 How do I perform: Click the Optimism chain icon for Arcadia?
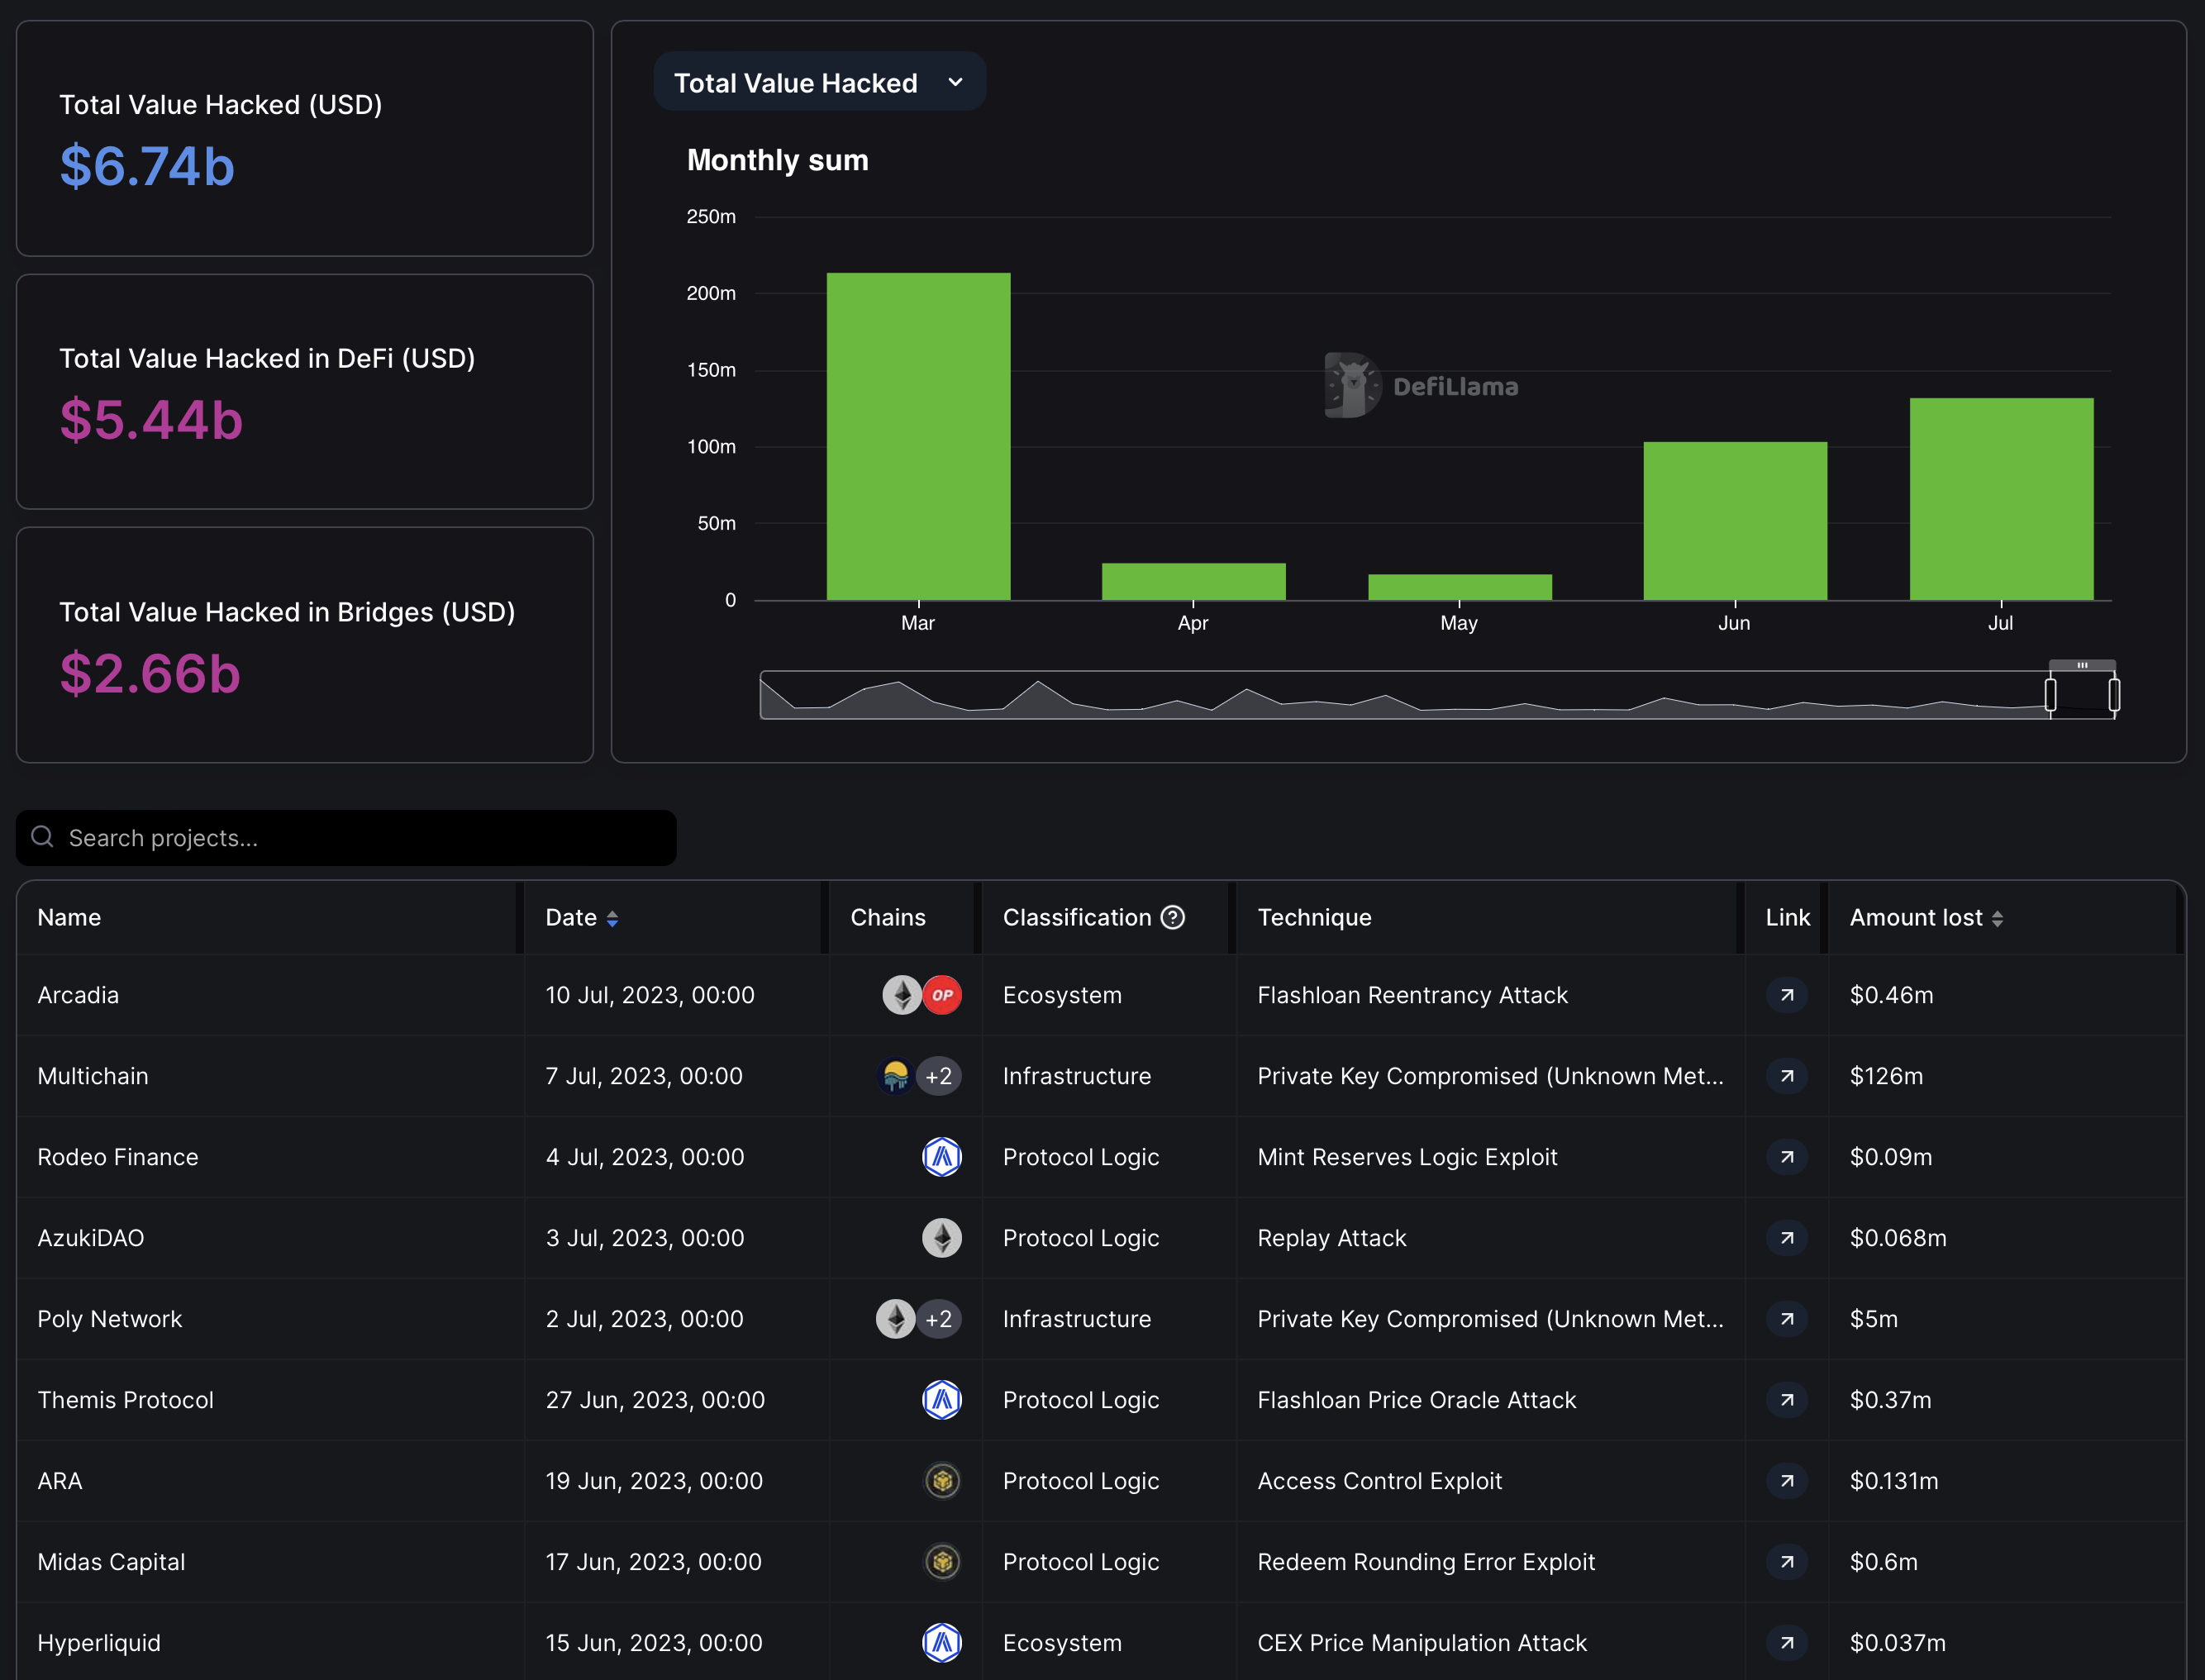[942, 995]
